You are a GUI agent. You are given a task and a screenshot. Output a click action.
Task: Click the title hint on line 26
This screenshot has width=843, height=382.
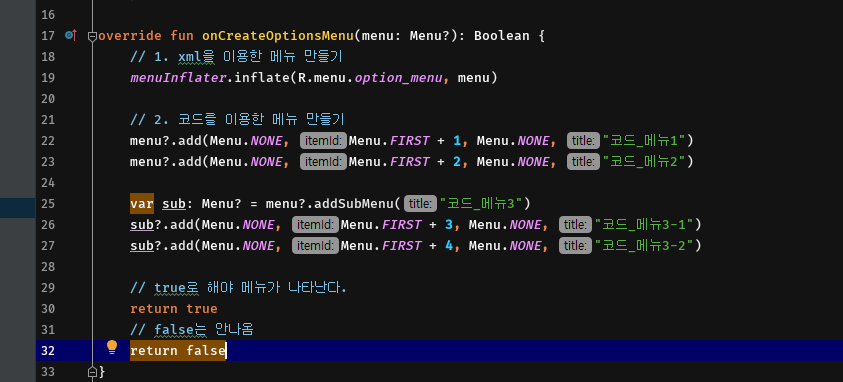(575, 225)
